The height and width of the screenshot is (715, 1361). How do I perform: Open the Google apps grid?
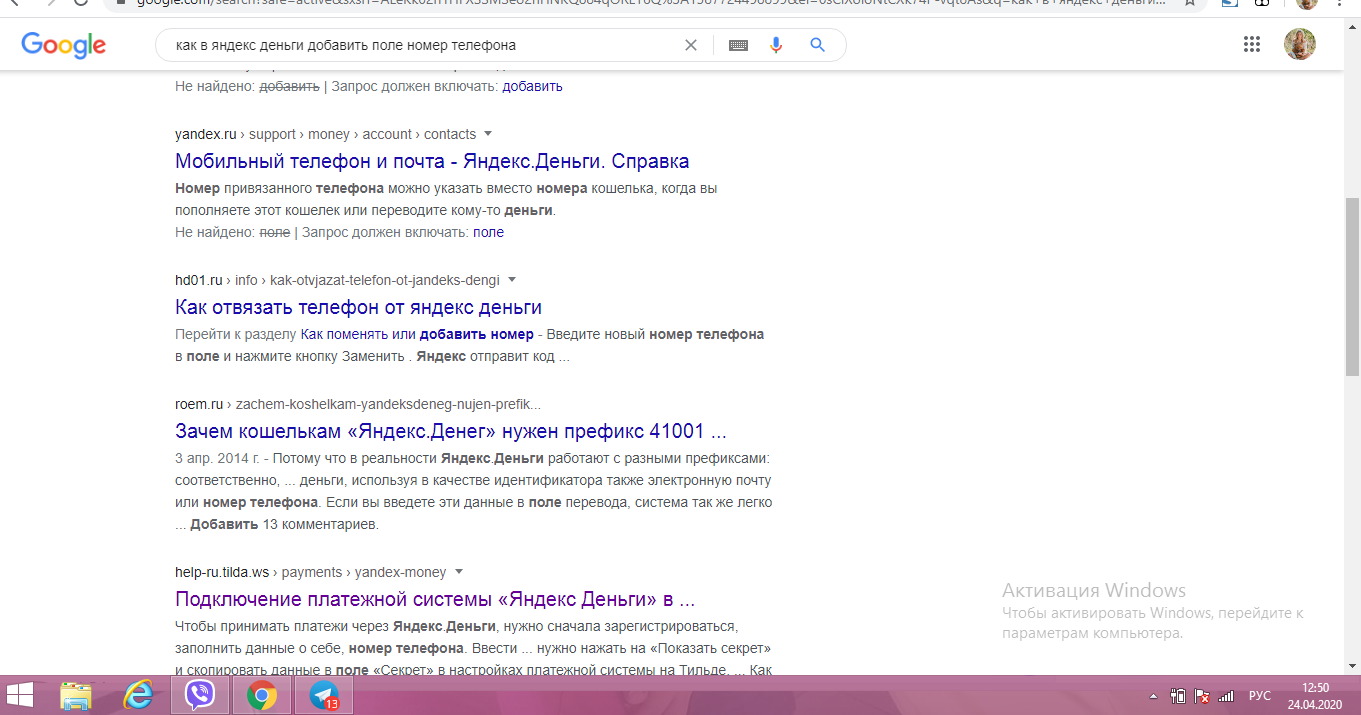pos(1251,44)
